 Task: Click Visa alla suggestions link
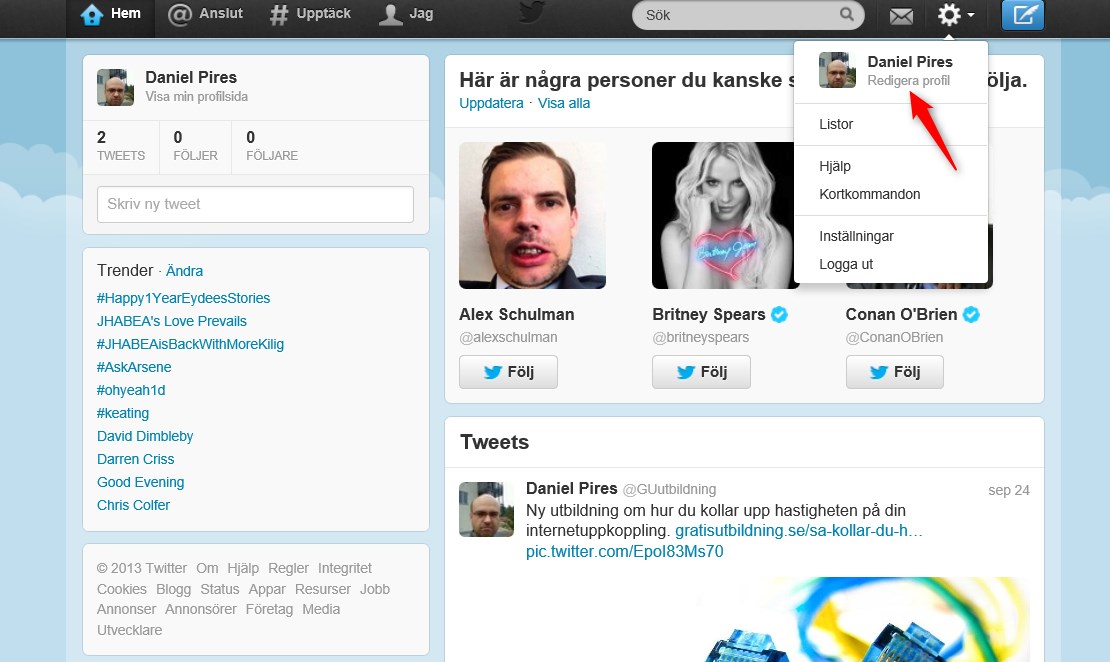(x=563, y=103)
